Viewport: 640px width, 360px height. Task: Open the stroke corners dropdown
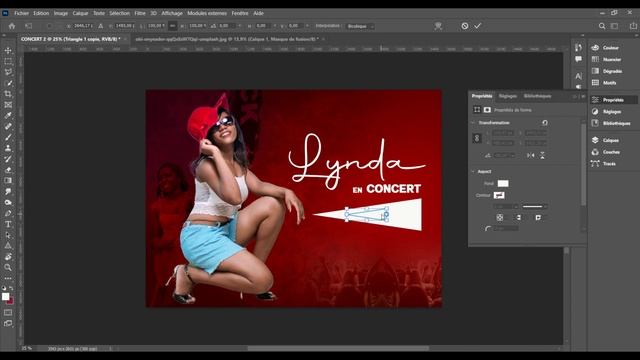point(538,218)
